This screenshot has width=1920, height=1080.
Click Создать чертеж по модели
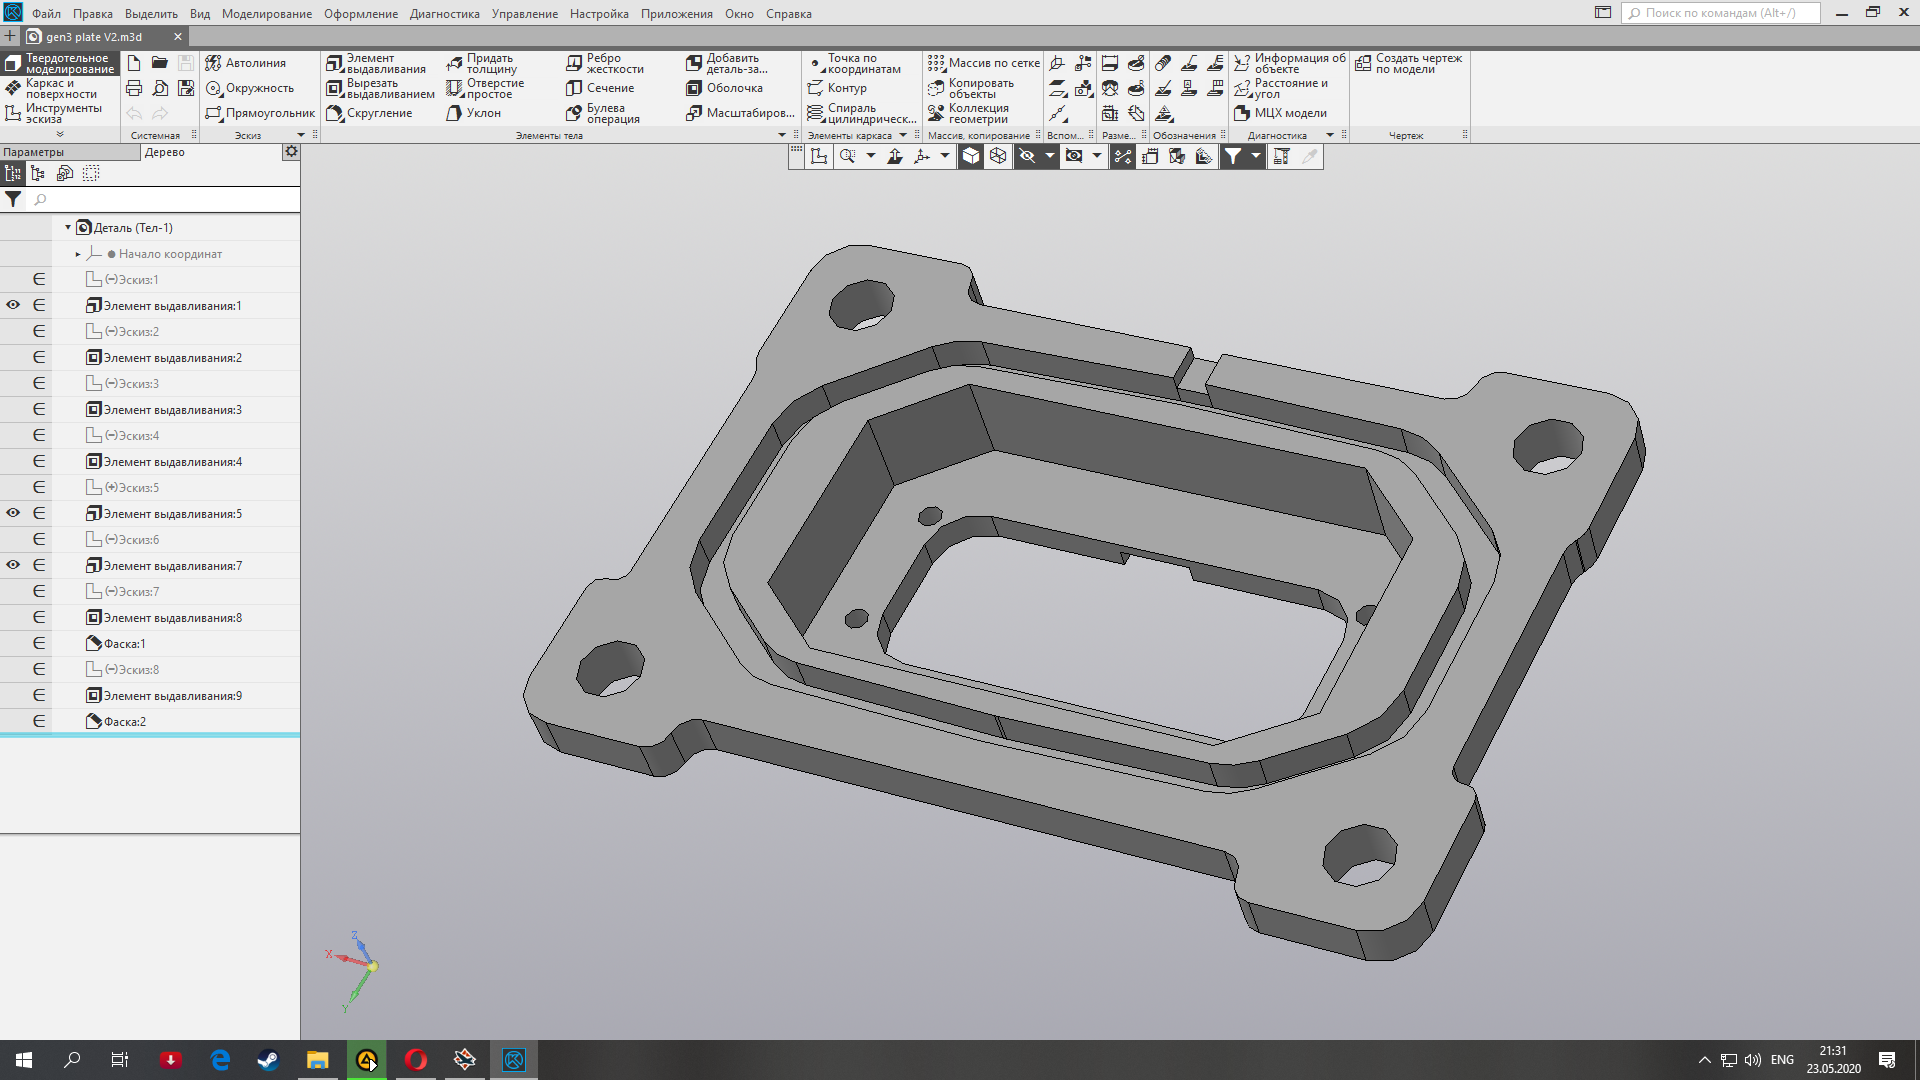pos(1409,64)
